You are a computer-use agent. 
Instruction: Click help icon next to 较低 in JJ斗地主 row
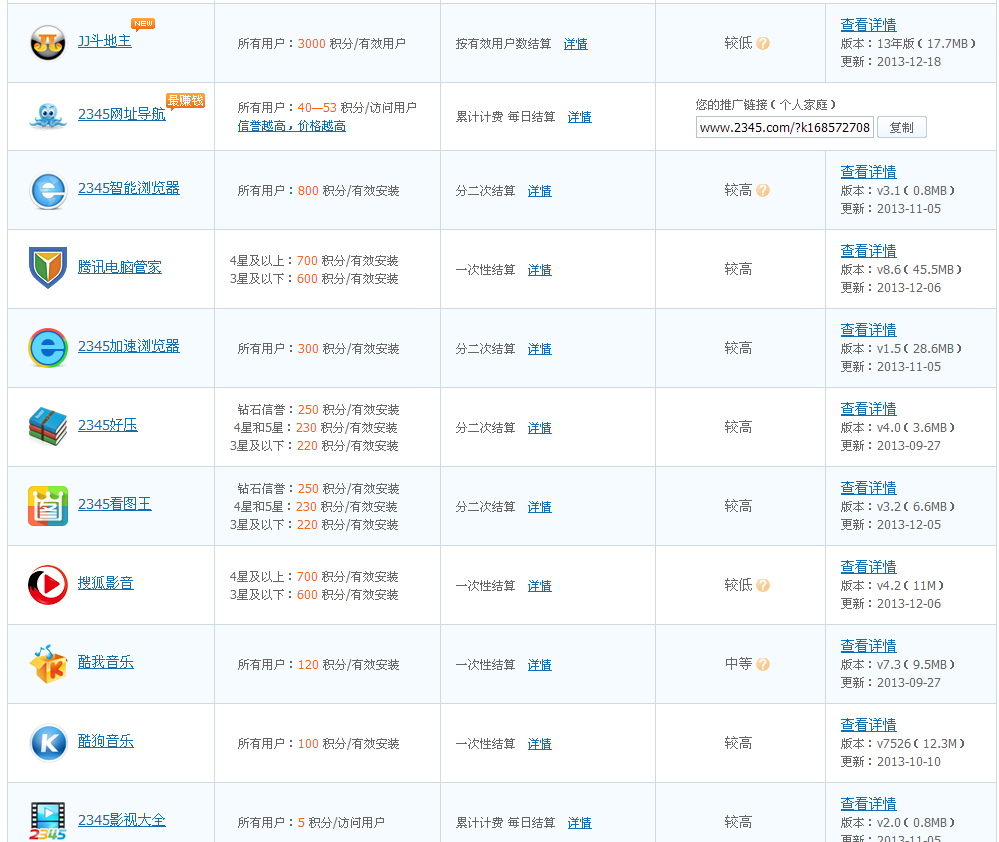(763, 43)
